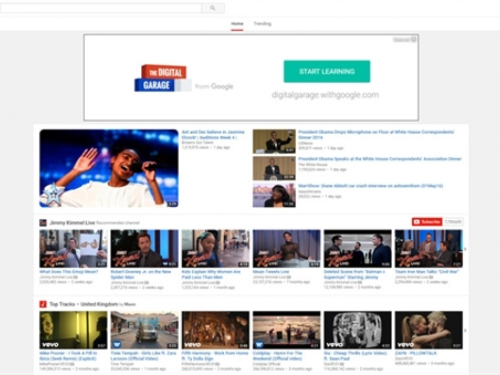
Task: Open Ant and Dec believe in Jasmine title
Action: [213, 135]
